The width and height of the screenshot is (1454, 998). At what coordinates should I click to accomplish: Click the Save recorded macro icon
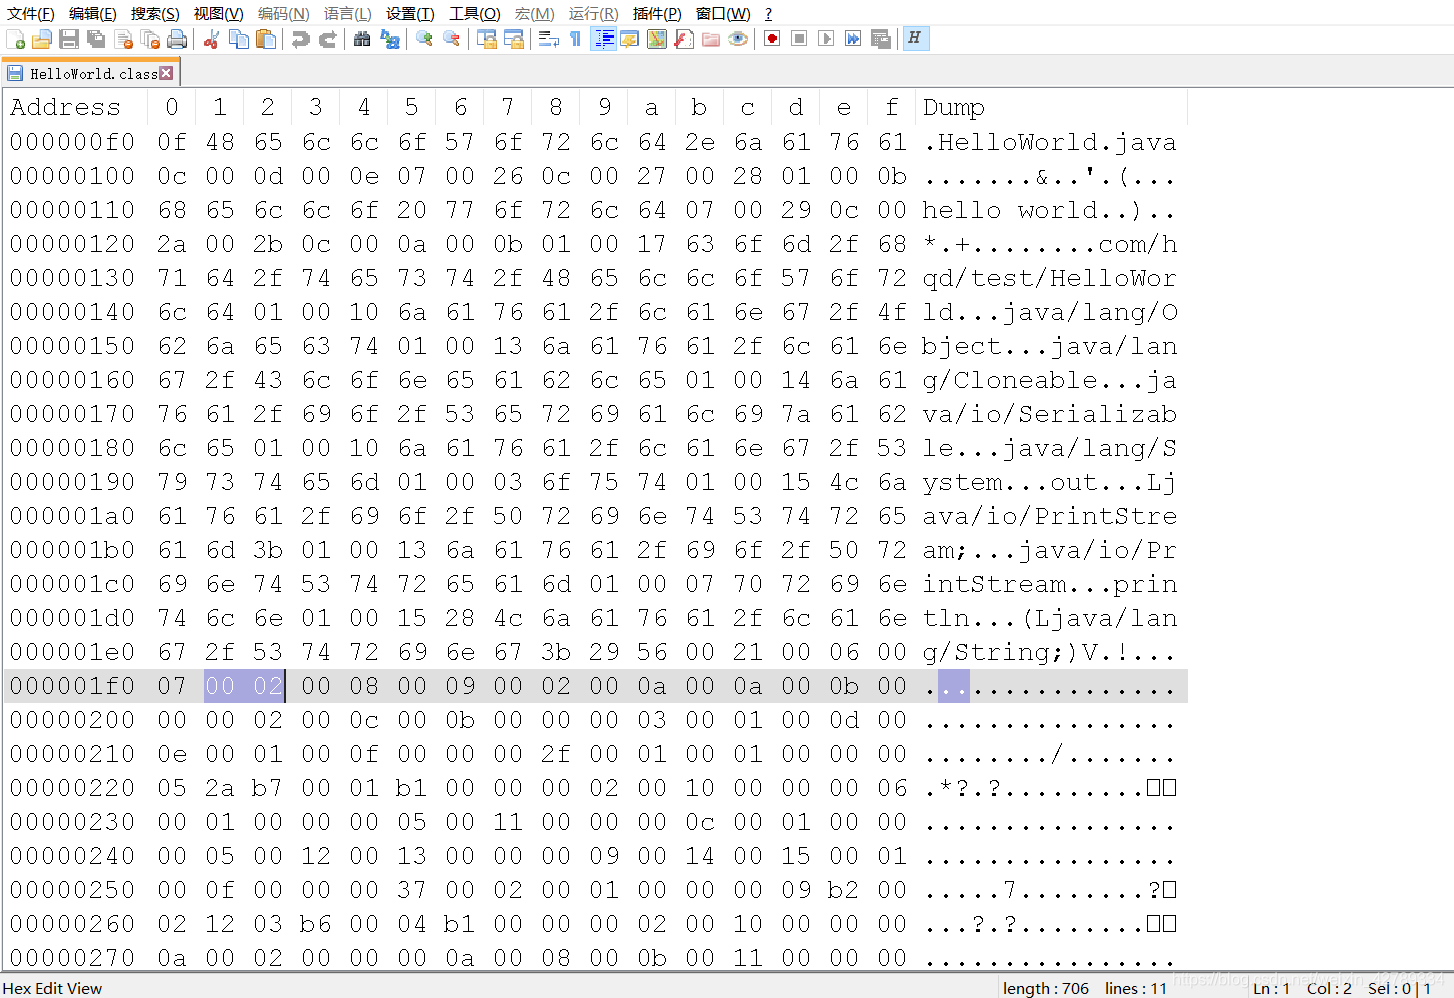point(881,39)
